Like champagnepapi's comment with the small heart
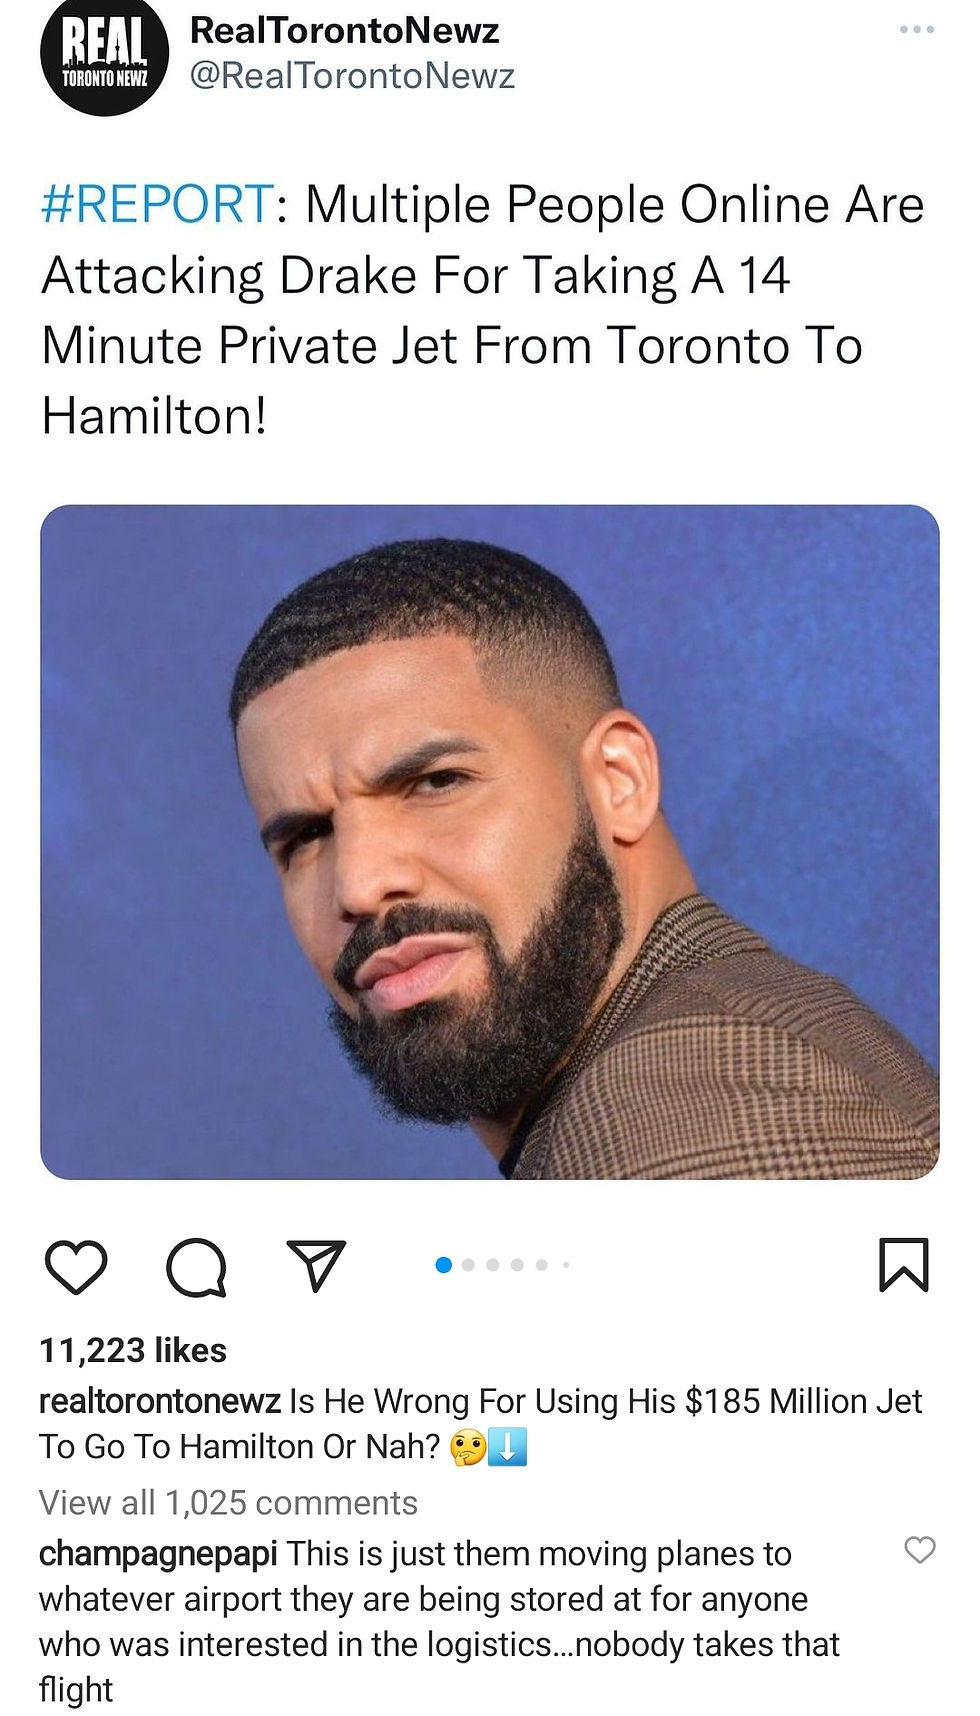Screen dimensions: 980x1716 point(919,1549)
